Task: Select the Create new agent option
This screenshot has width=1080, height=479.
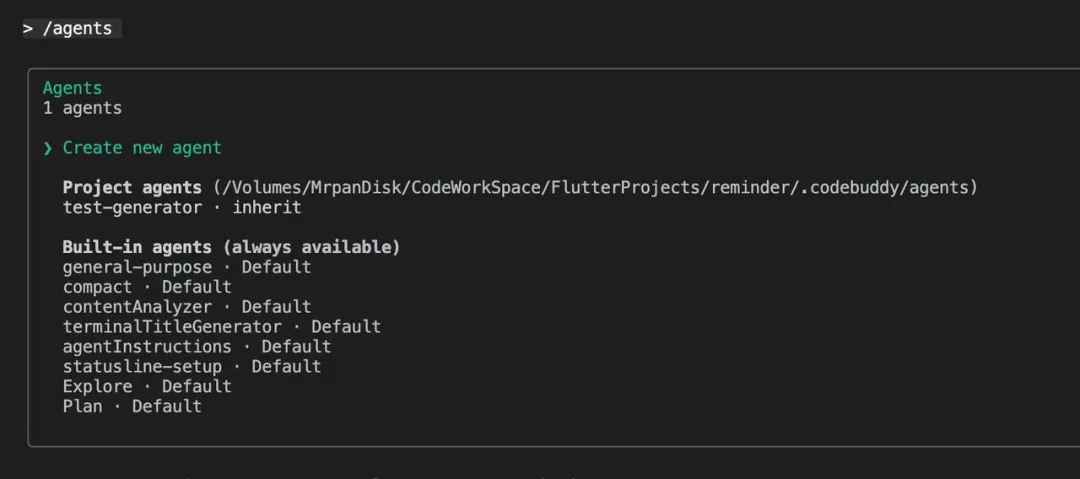Action: coord(142,148)
